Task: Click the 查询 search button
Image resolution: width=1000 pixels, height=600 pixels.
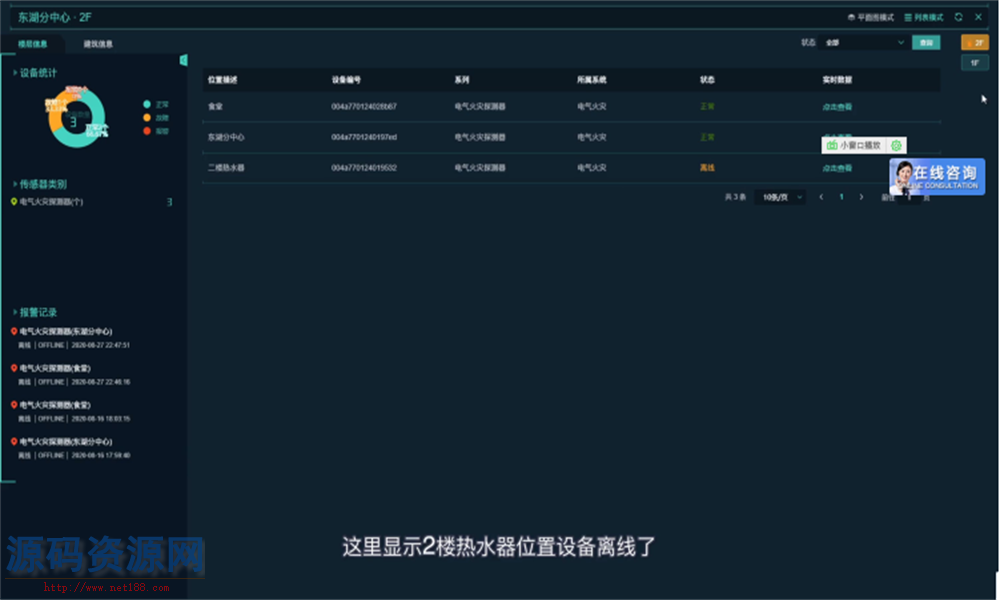Action: [x=926, y=43]
